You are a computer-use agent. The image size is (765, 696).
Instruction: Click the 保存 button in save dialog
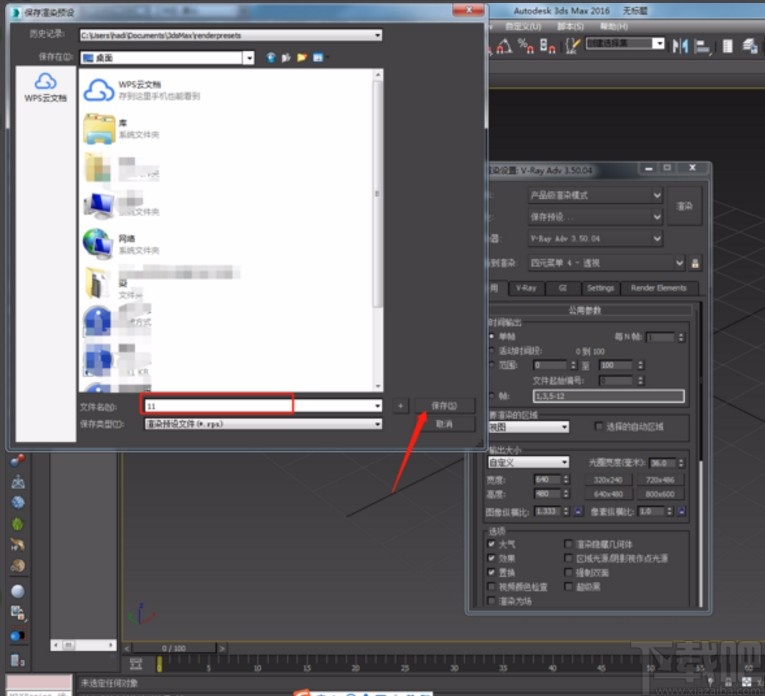tap(444, 406)
